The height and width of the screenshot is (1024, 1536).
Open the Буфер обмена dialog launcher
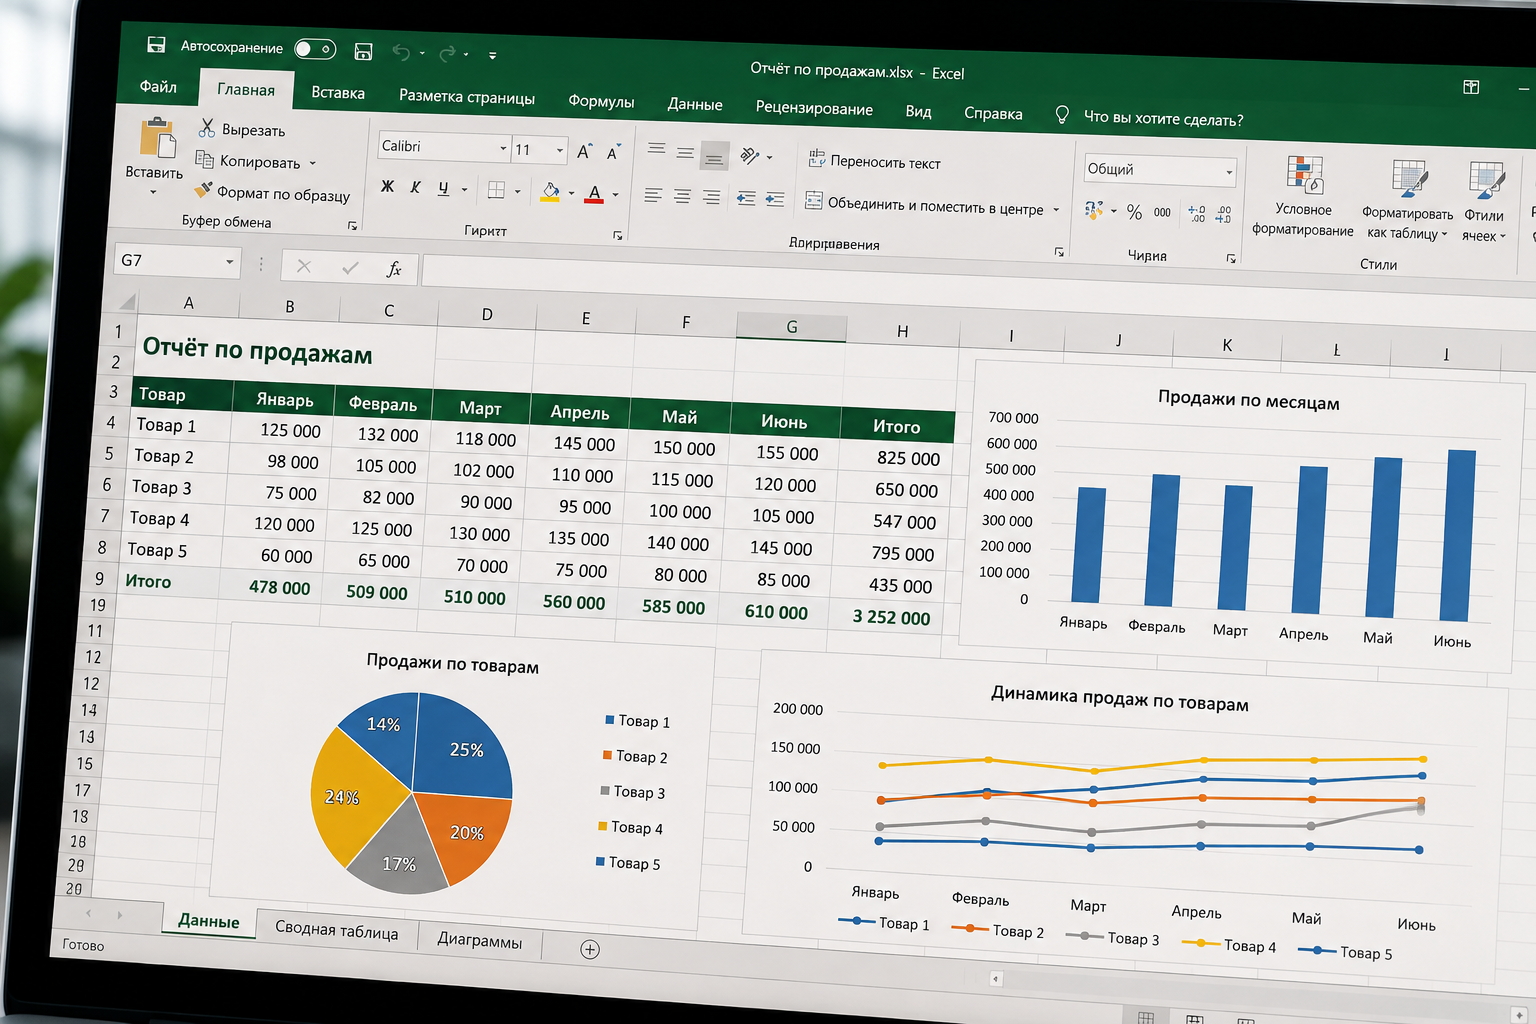coord(352,226)
